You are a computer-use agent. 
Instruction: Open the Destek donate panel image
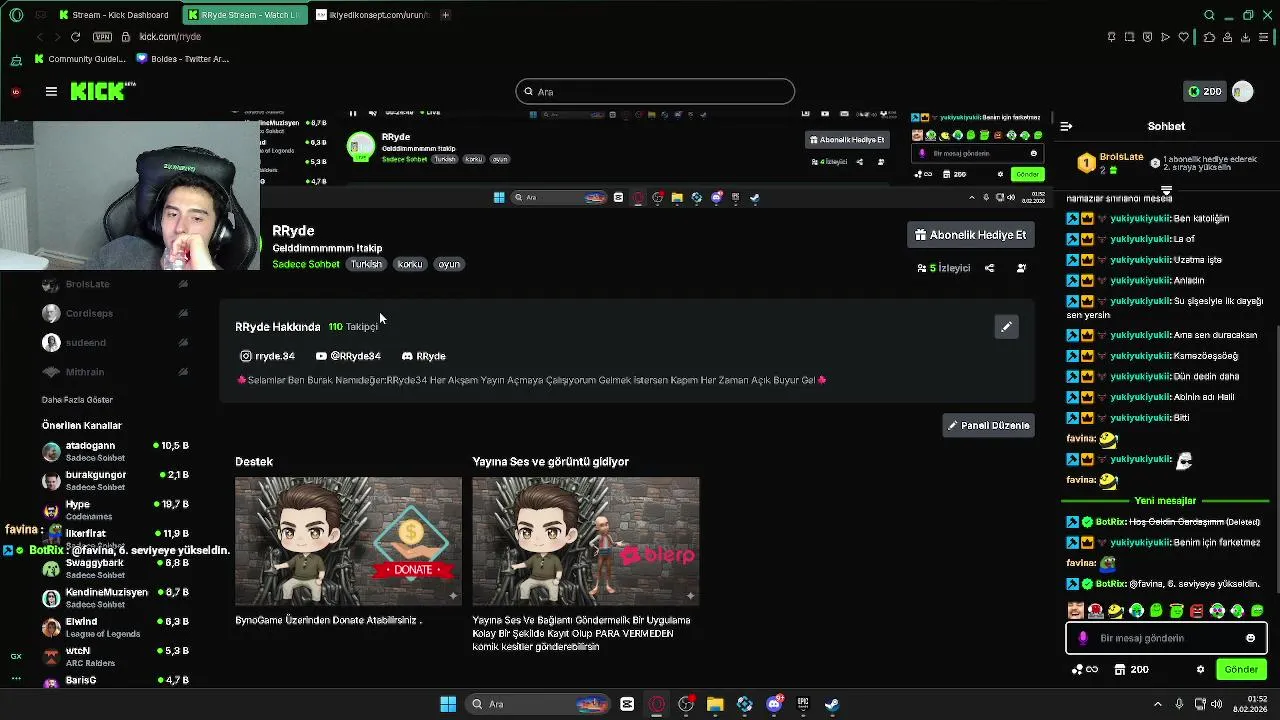point(348,541)
